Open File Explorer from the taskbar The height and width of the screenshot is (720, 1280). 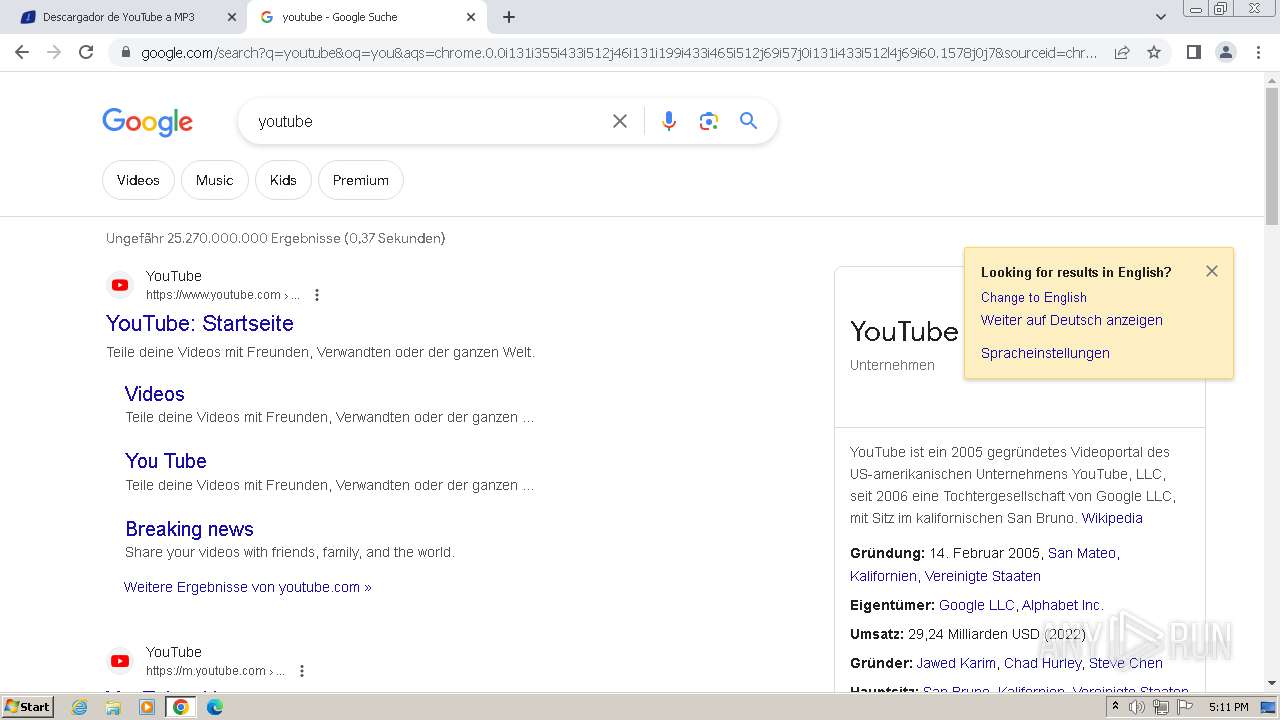(x=113, y=707)
